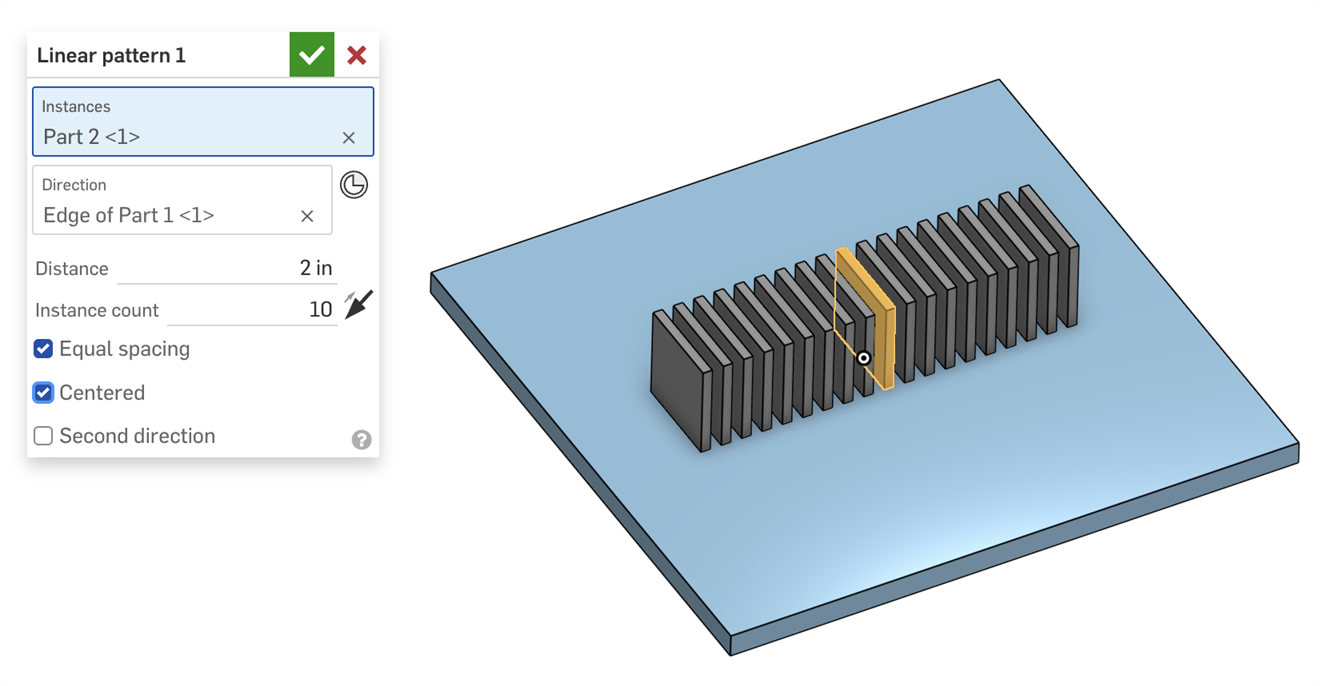Remove Edge of Part 1 <1> from Direction
1320x686 pixels.
click(x=307, y=216)
